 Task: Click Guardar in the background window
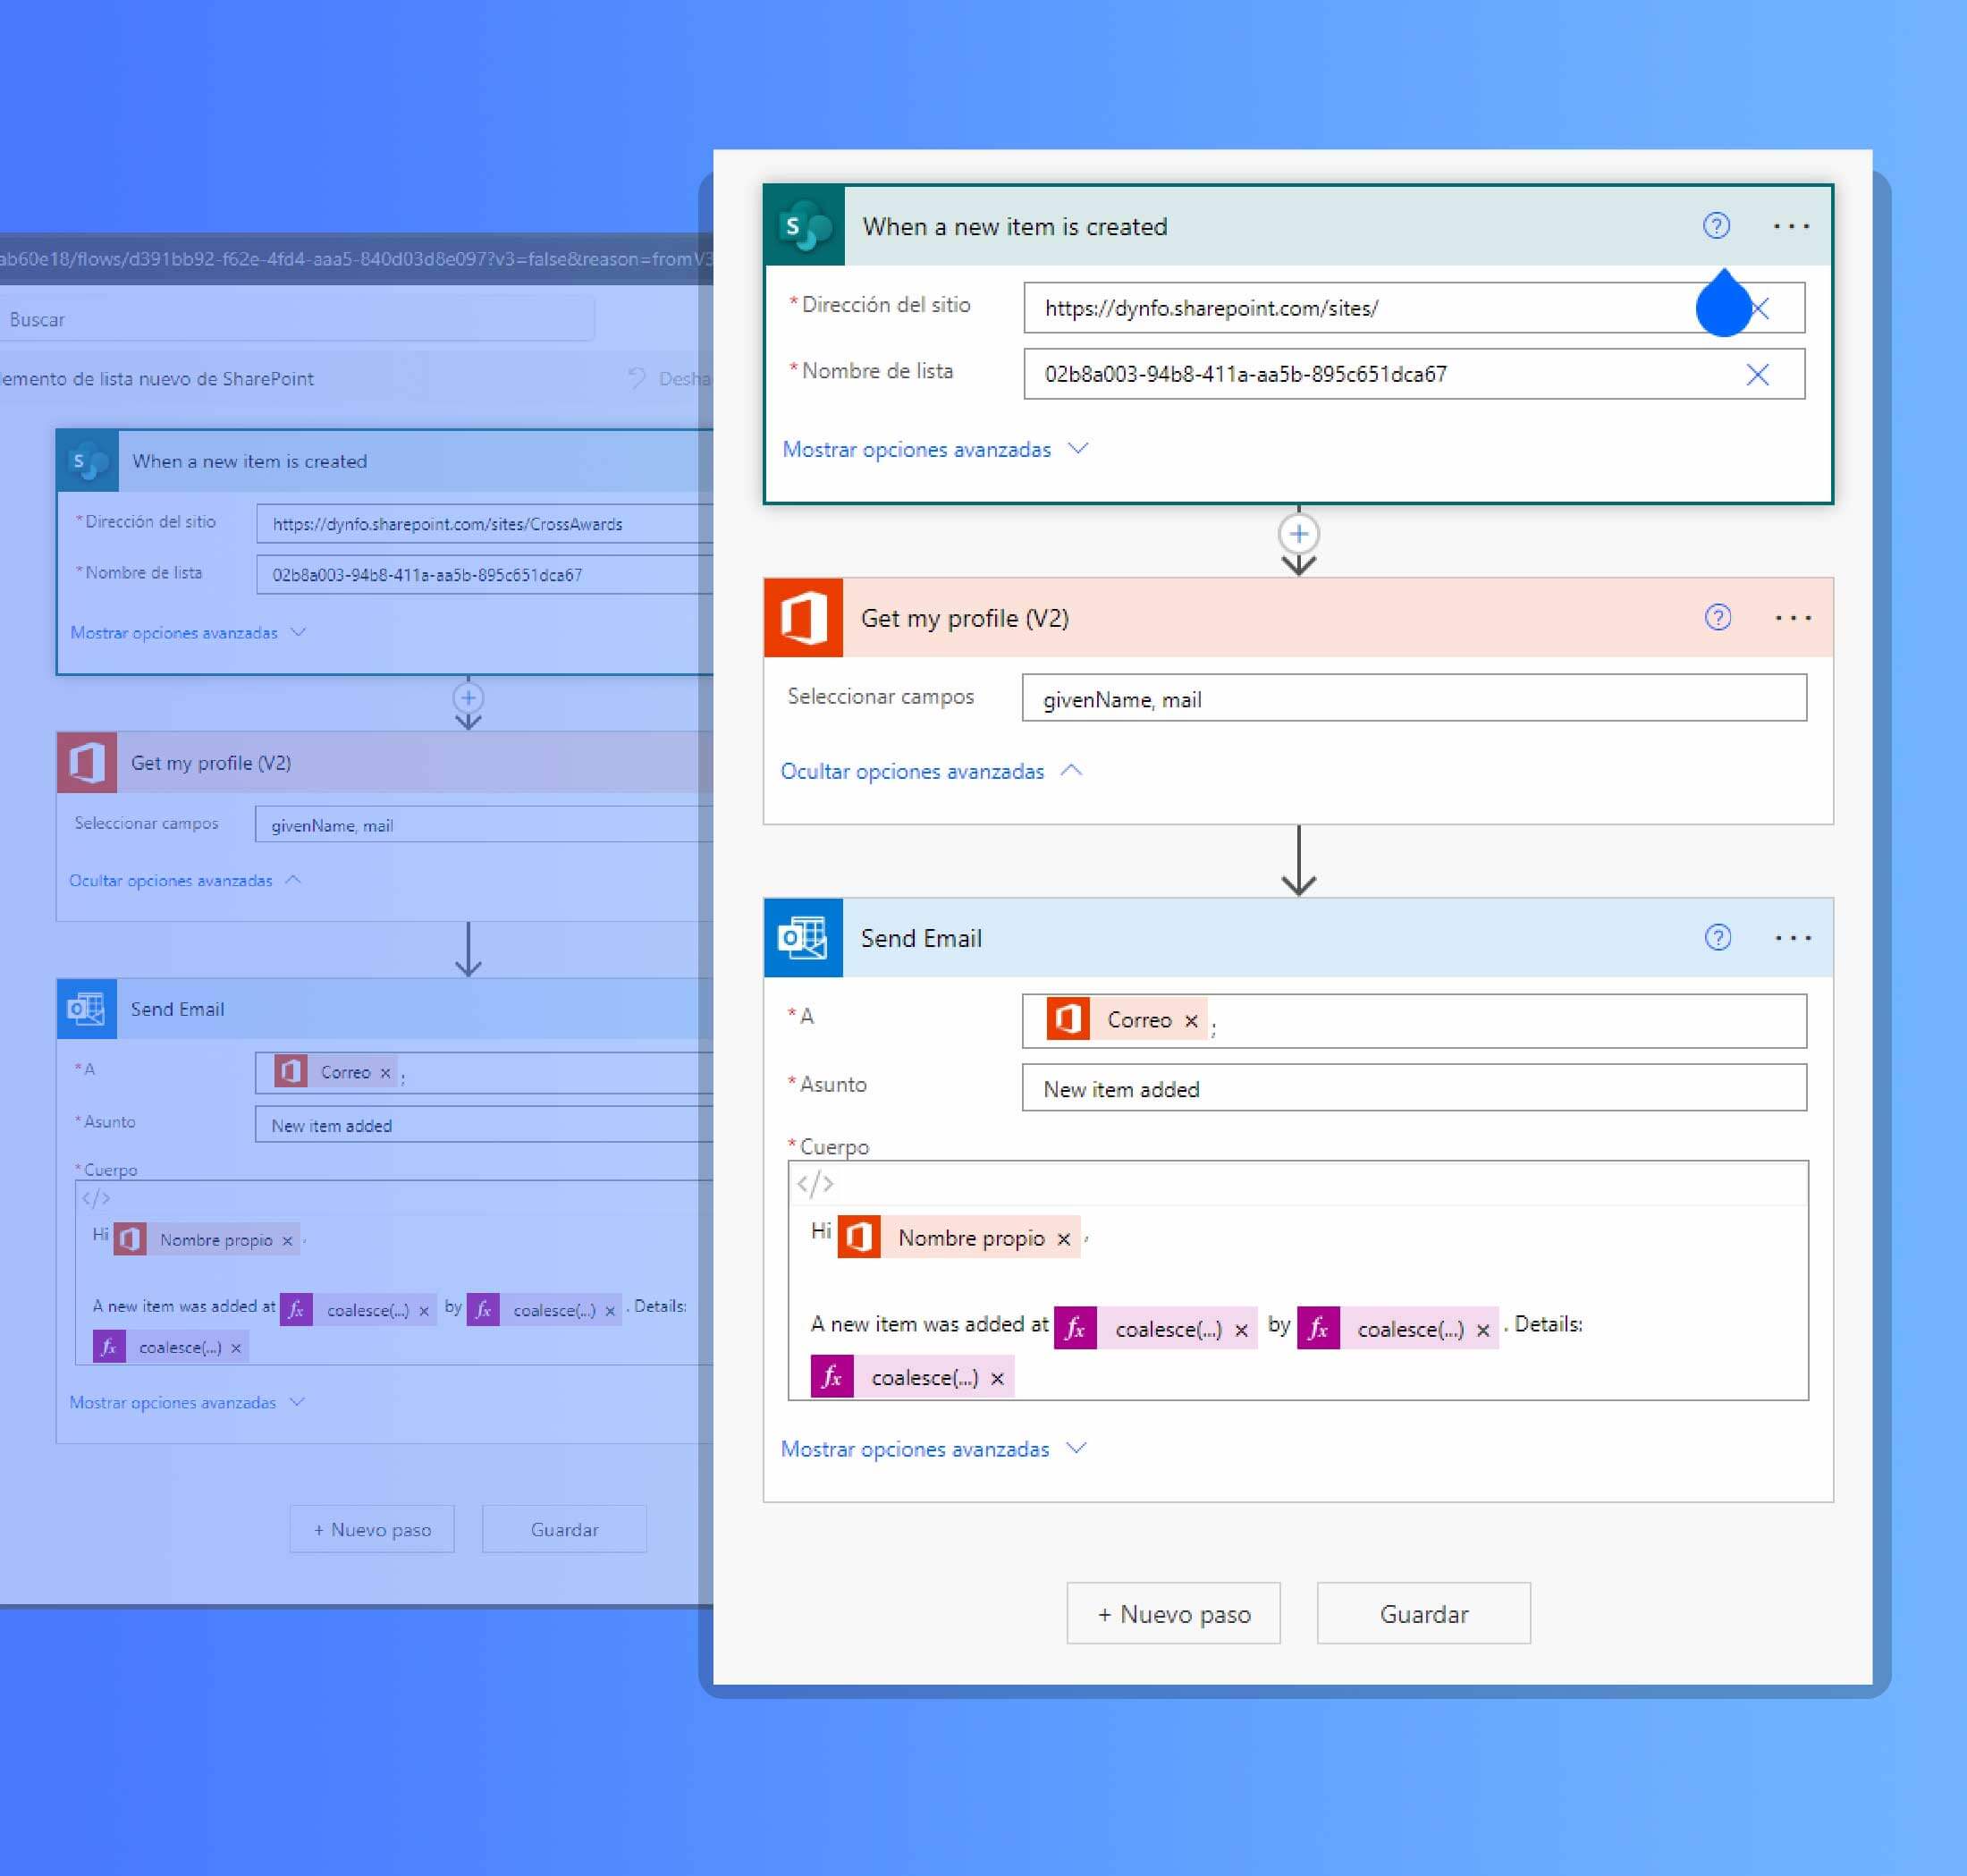(x=564, y=1530)
